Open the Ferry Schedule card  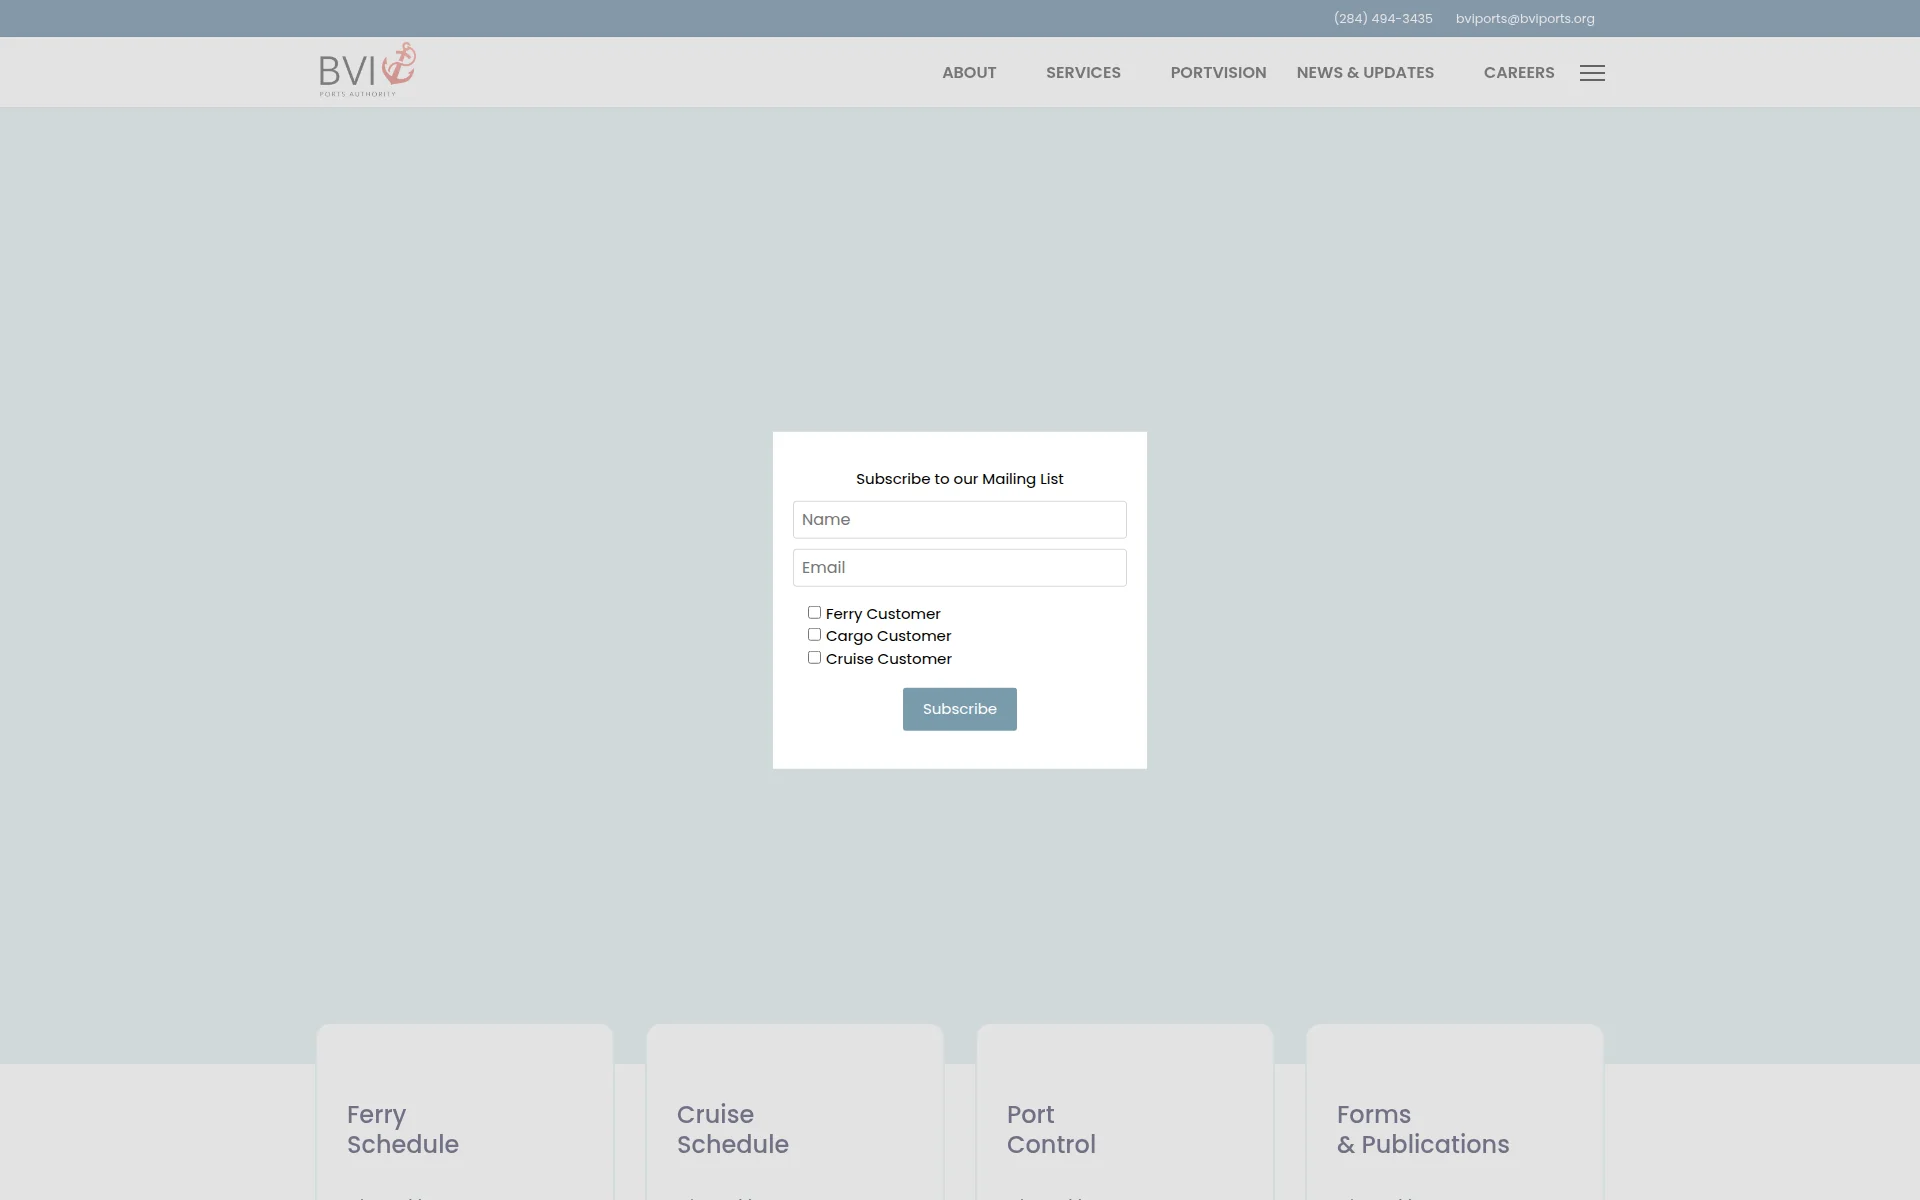pos(465,1112)
